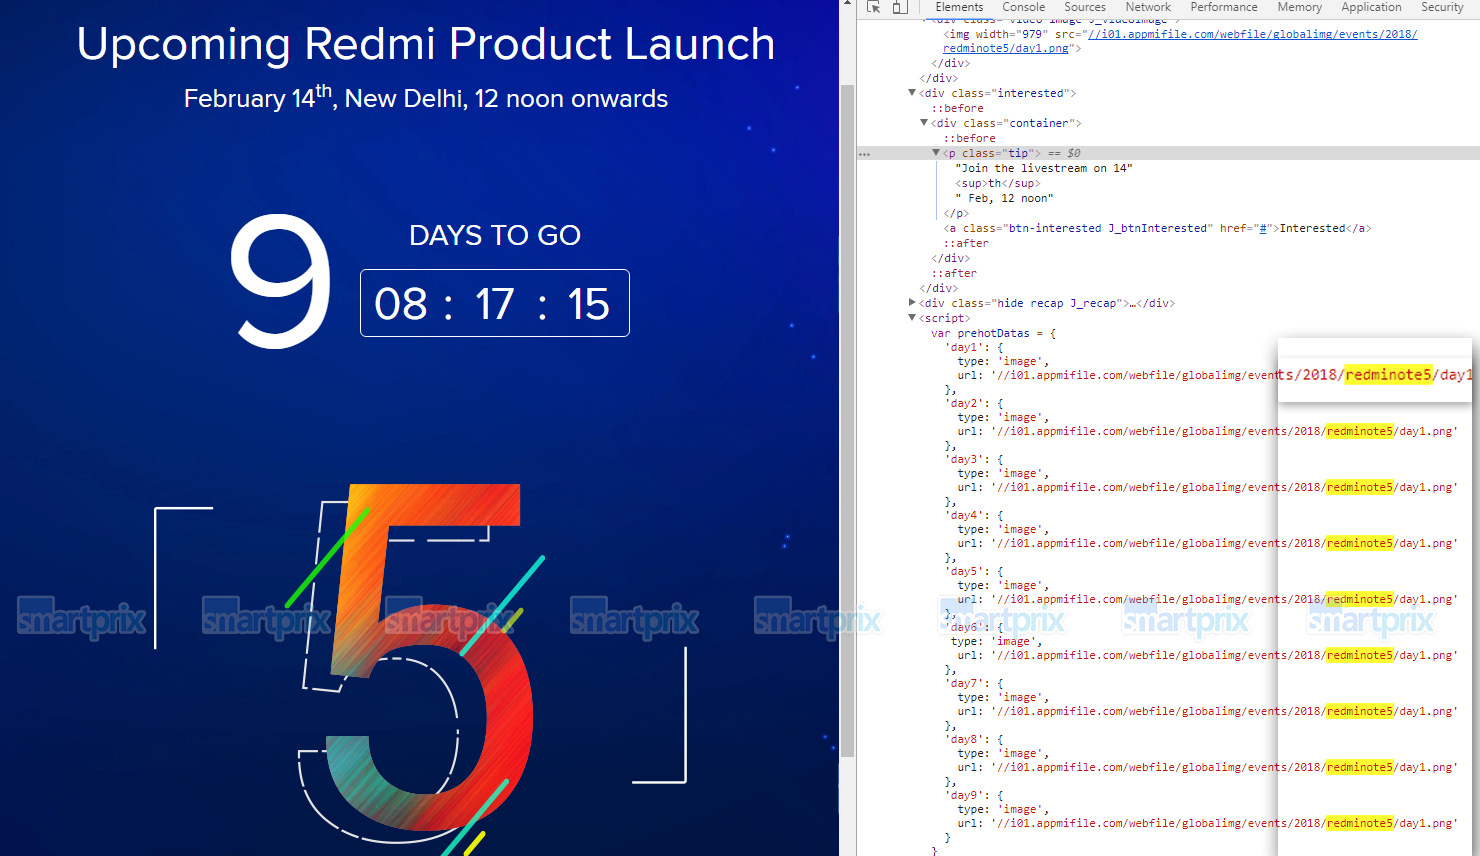Click the 'day8': { line in script
The image size is (1480, 856).
[x=974, y=739]
